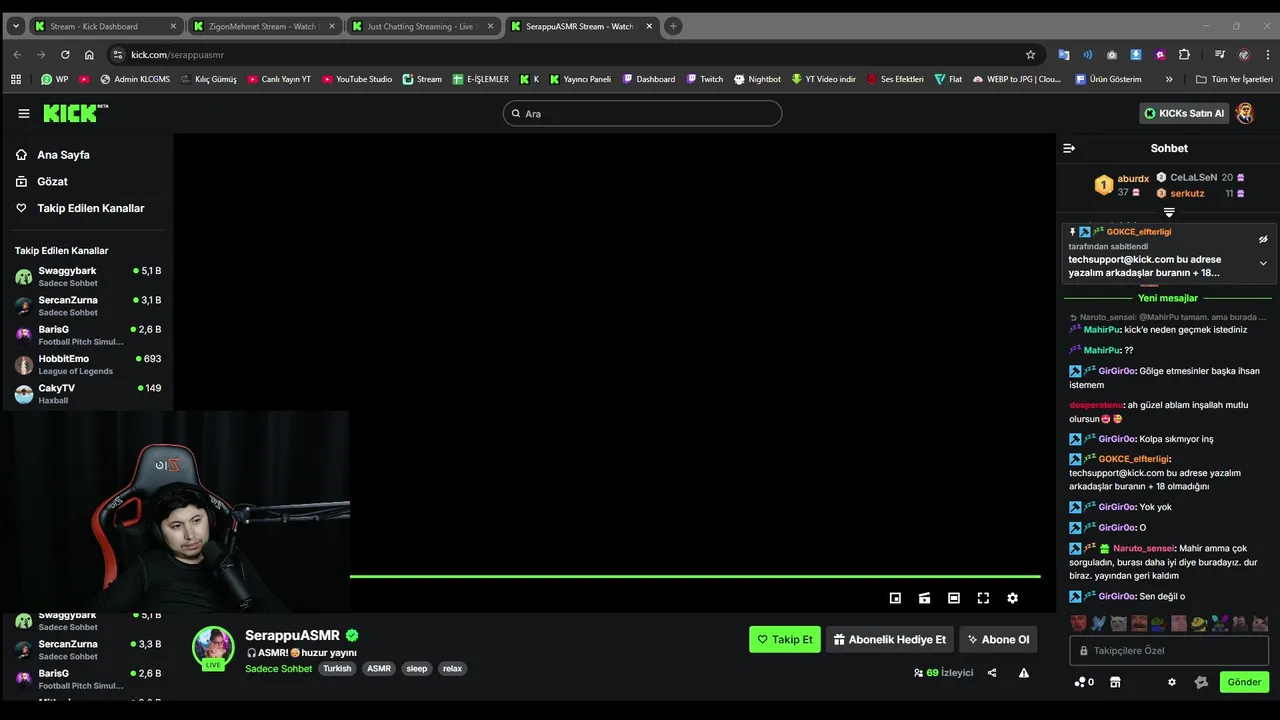Open the user profile avatar

pyautogui.click(x=1245, y=113)
